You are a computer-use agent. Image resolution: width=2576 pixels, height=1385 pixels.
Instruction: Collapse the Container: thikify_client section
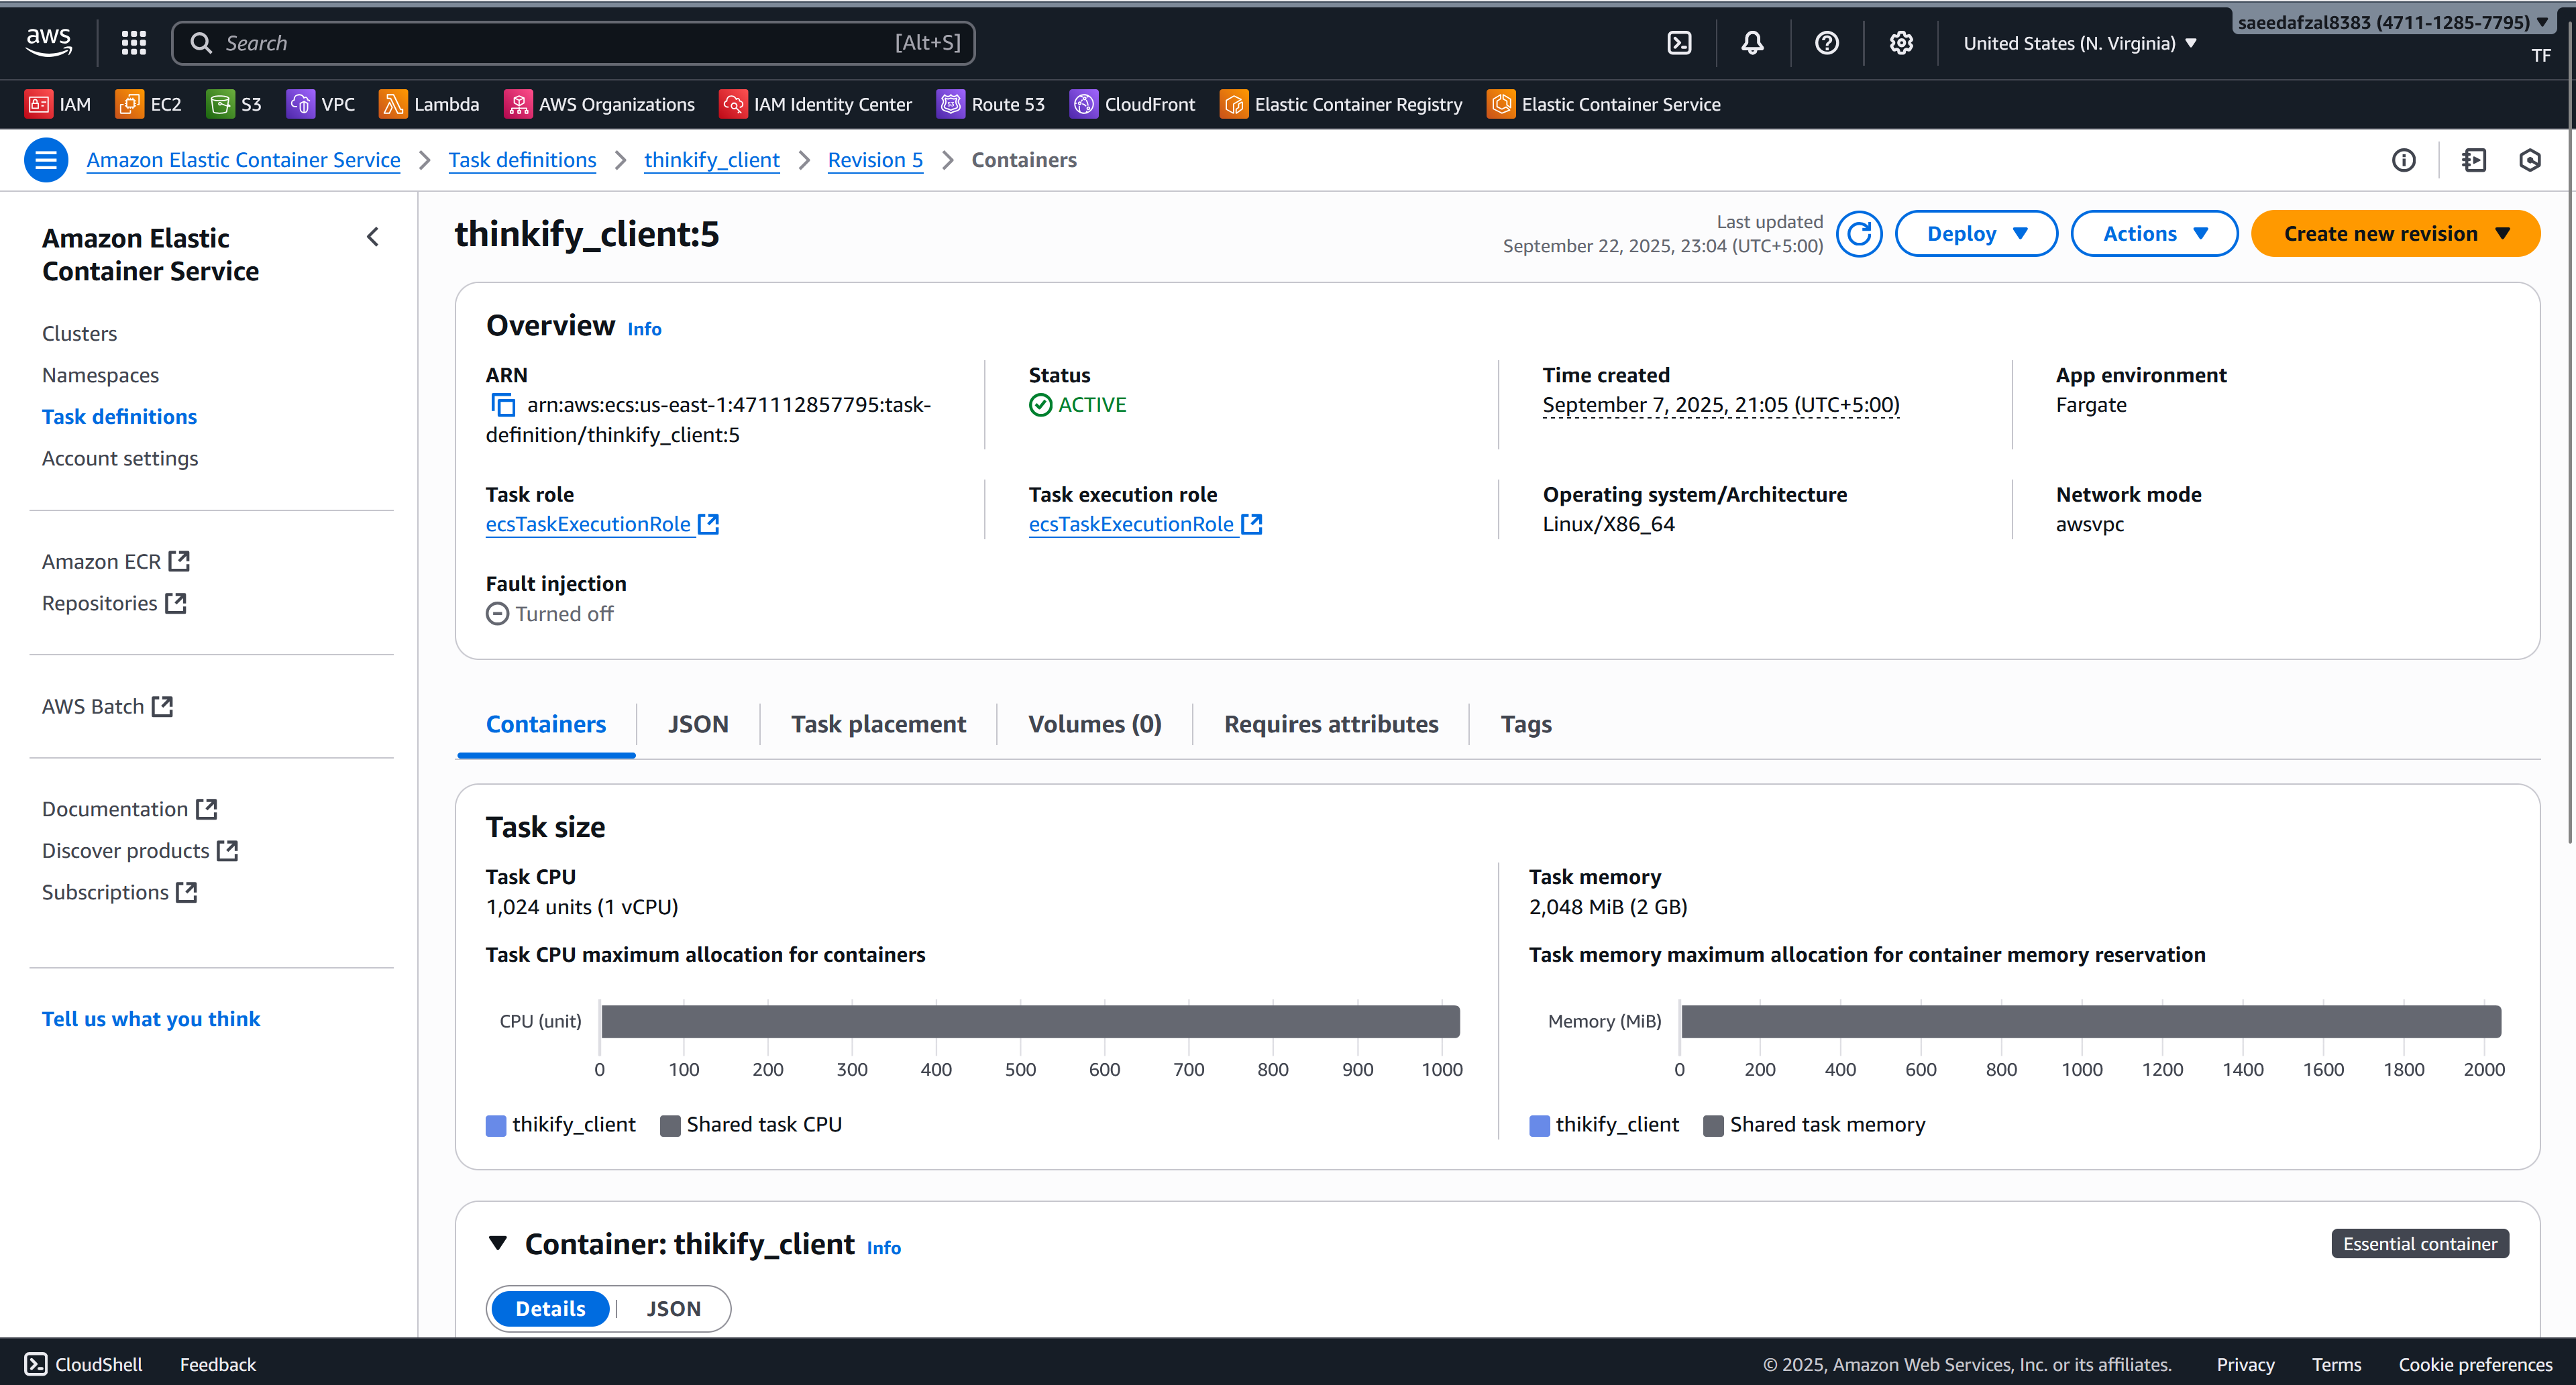[499, 1243]
